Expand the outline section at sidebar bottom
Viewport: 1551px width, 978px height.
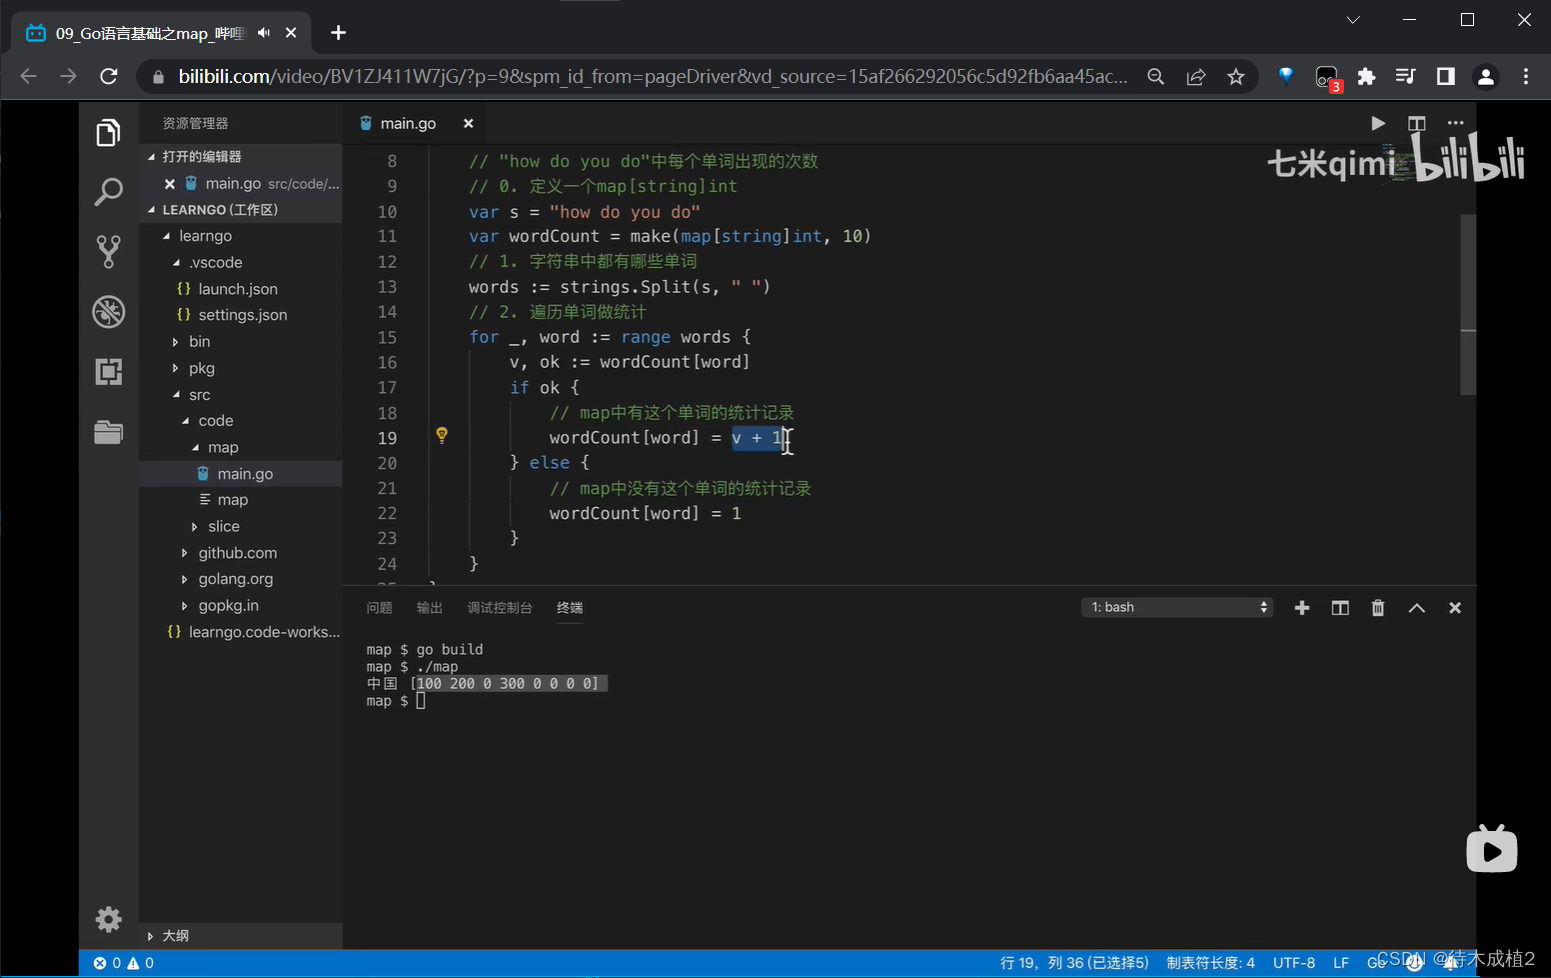(x=240, y=936)
